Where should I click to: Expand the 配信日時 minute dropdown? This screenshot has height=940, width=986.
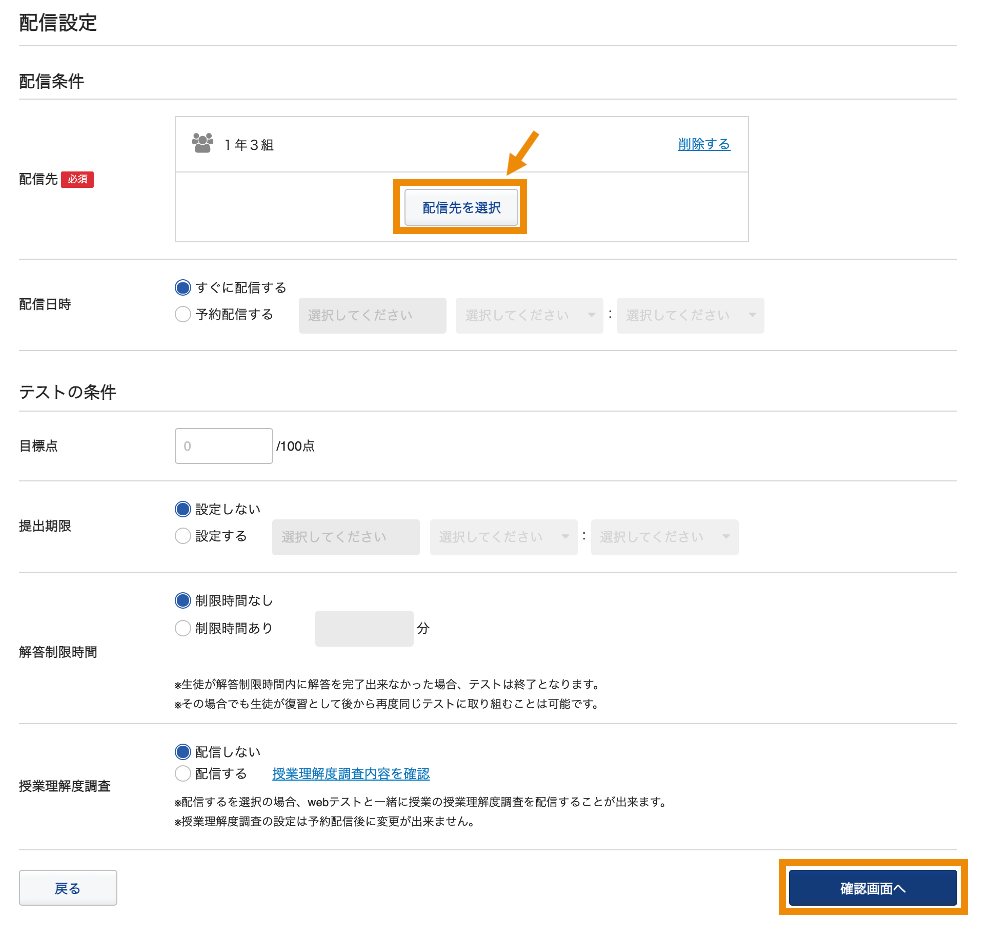[x=690, y=316]
